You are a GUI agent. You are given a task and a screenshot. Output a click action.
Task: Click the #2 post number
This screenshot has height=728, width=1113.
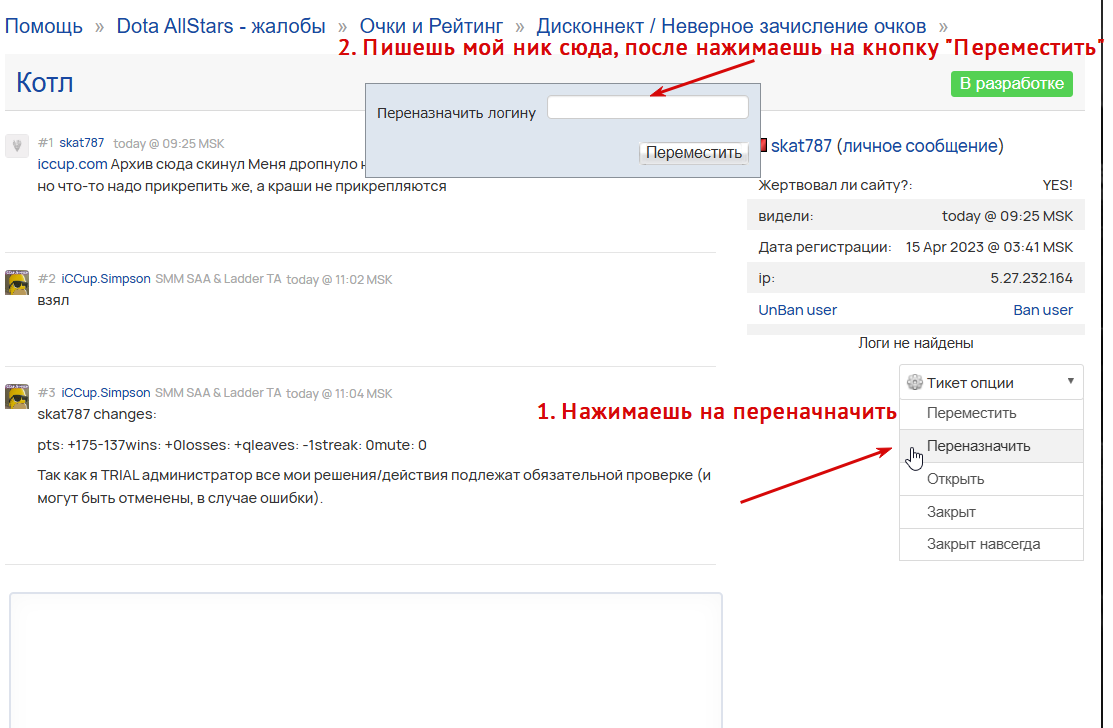[46, 279]
